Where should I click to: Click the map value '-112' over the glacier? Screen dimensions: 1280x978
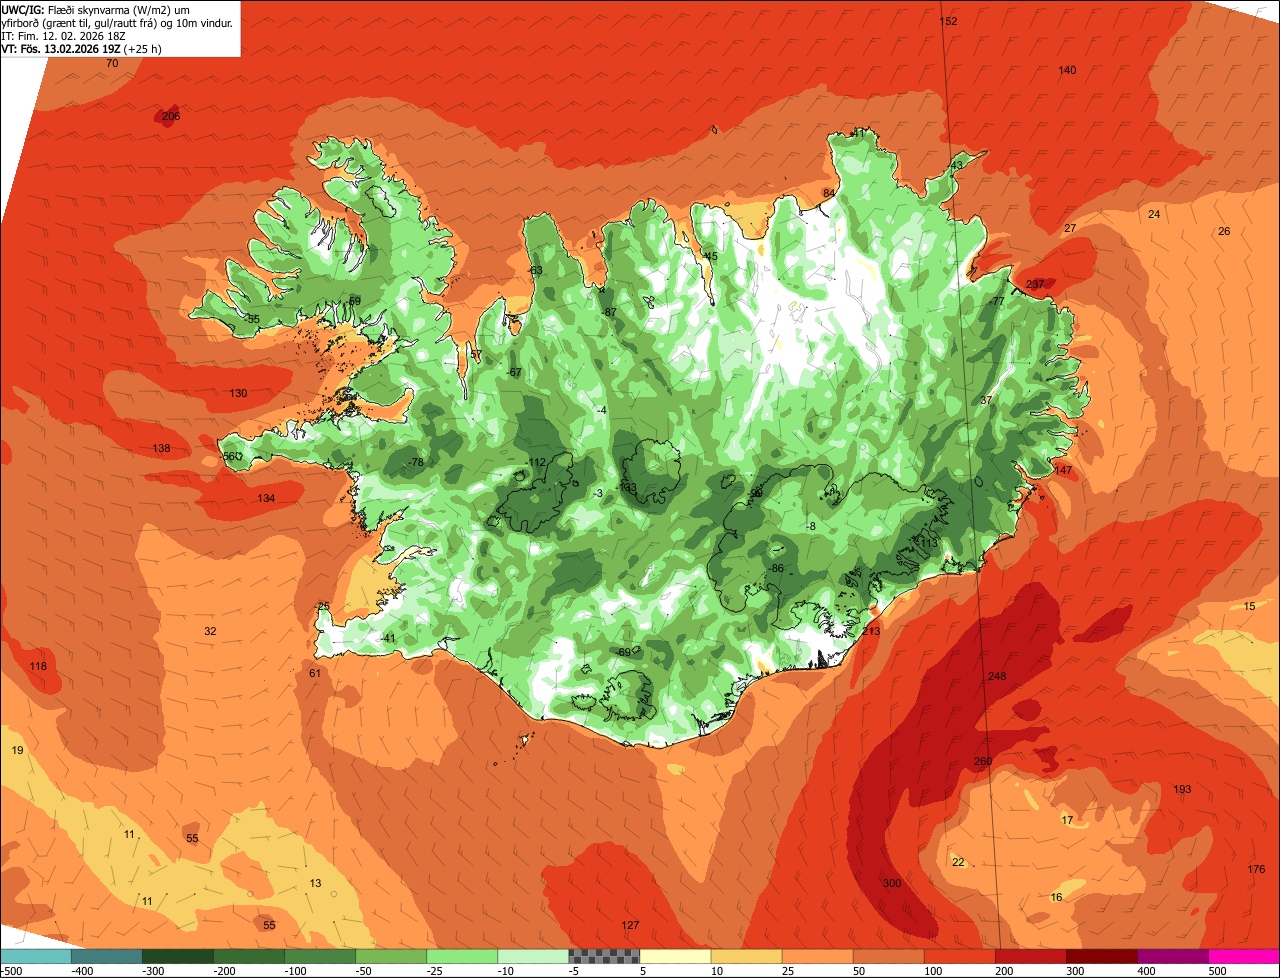(x=536, y=462)
